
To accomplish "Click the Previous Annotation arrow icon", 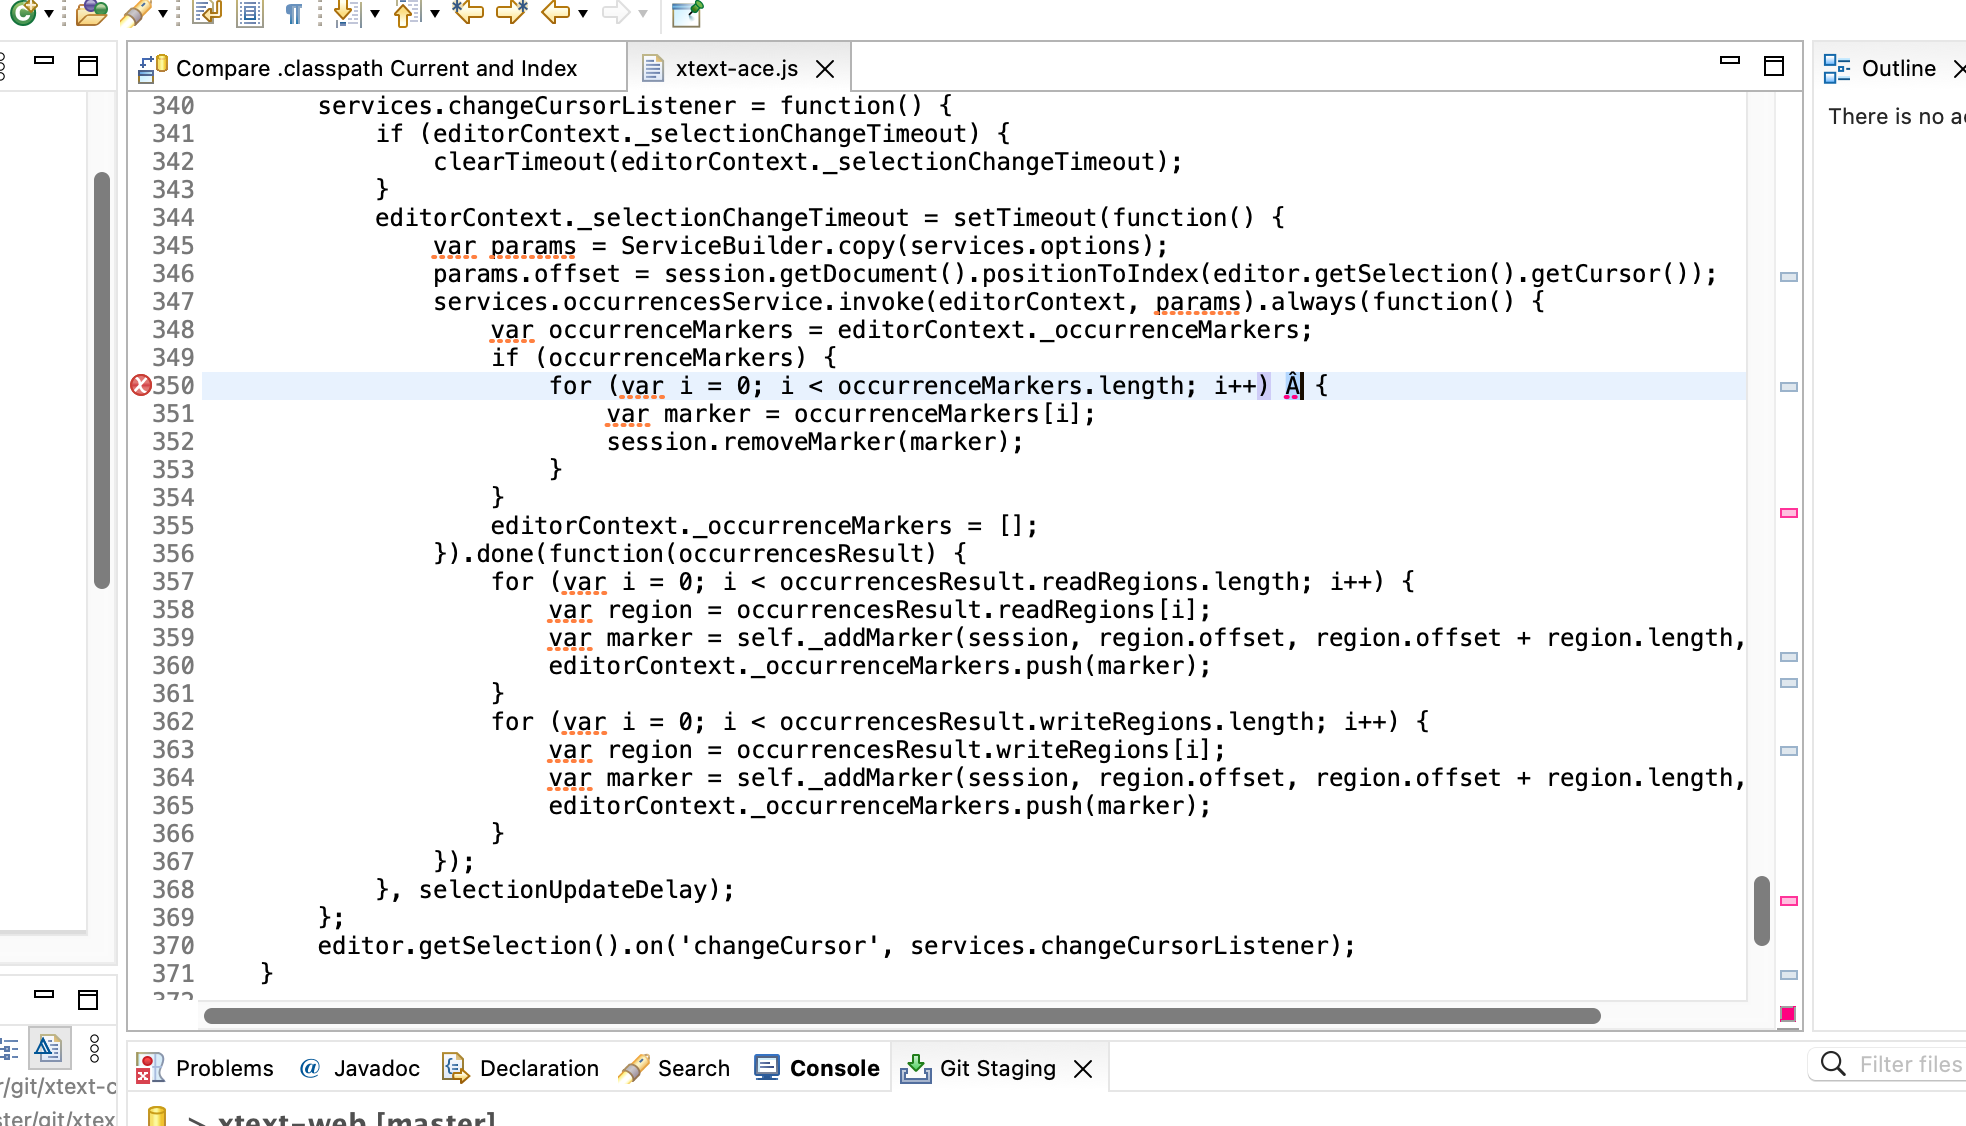I will [x=405, y=13].
